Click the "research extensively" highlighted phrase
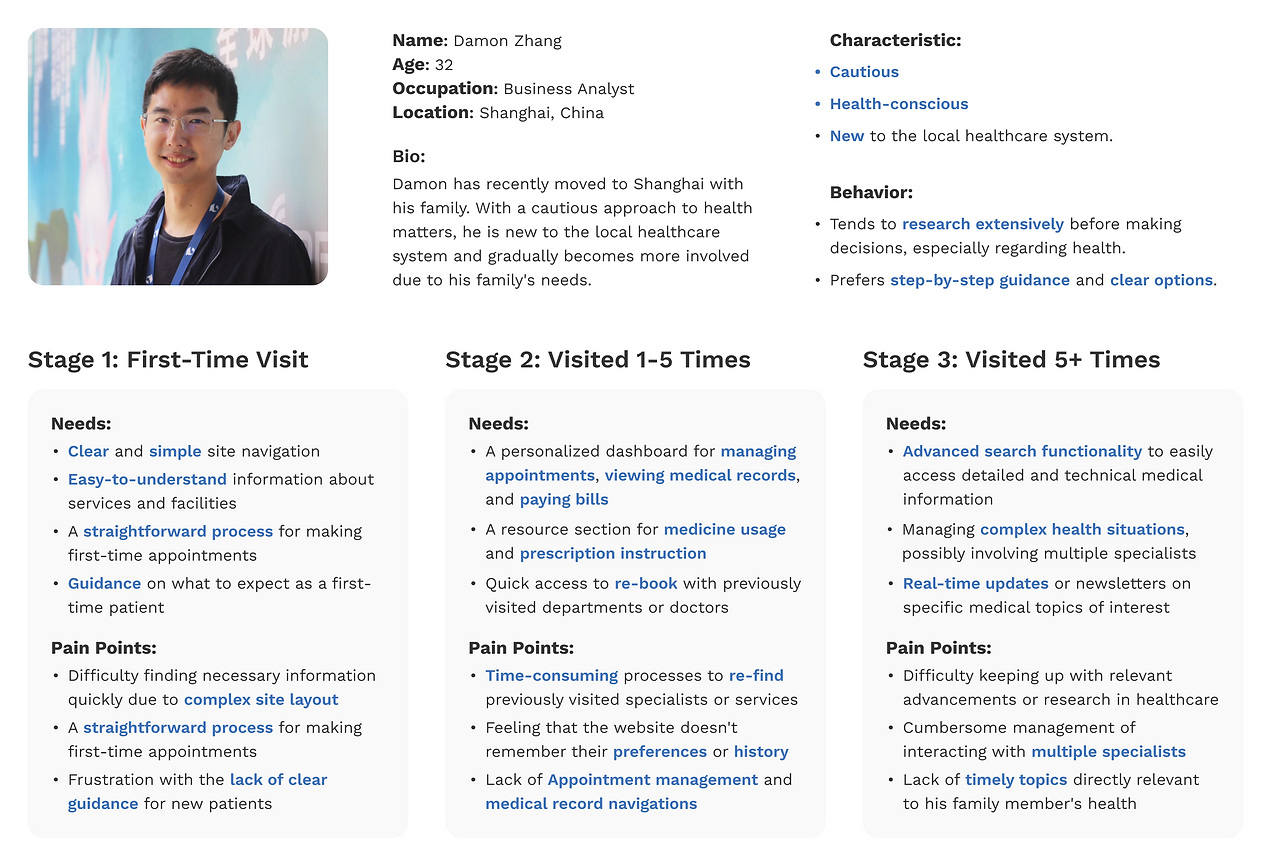 pyautogui.click(x=982, y=224)
